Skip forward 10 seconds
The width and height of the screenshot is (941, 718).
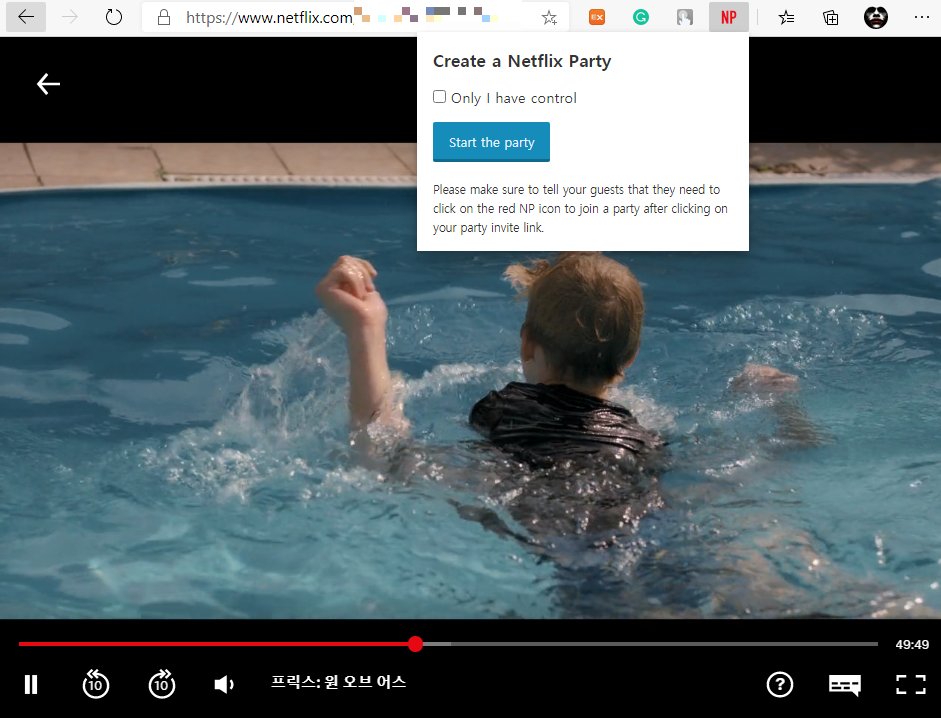(161, 684)
